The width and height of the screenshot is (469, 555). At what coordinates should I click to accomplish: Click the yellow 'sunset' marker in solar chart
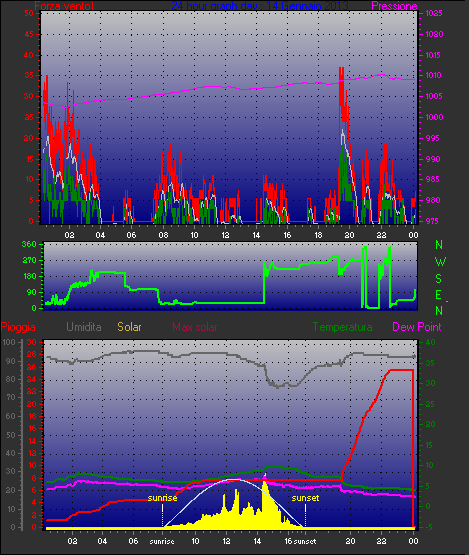[x=305, y=498]
